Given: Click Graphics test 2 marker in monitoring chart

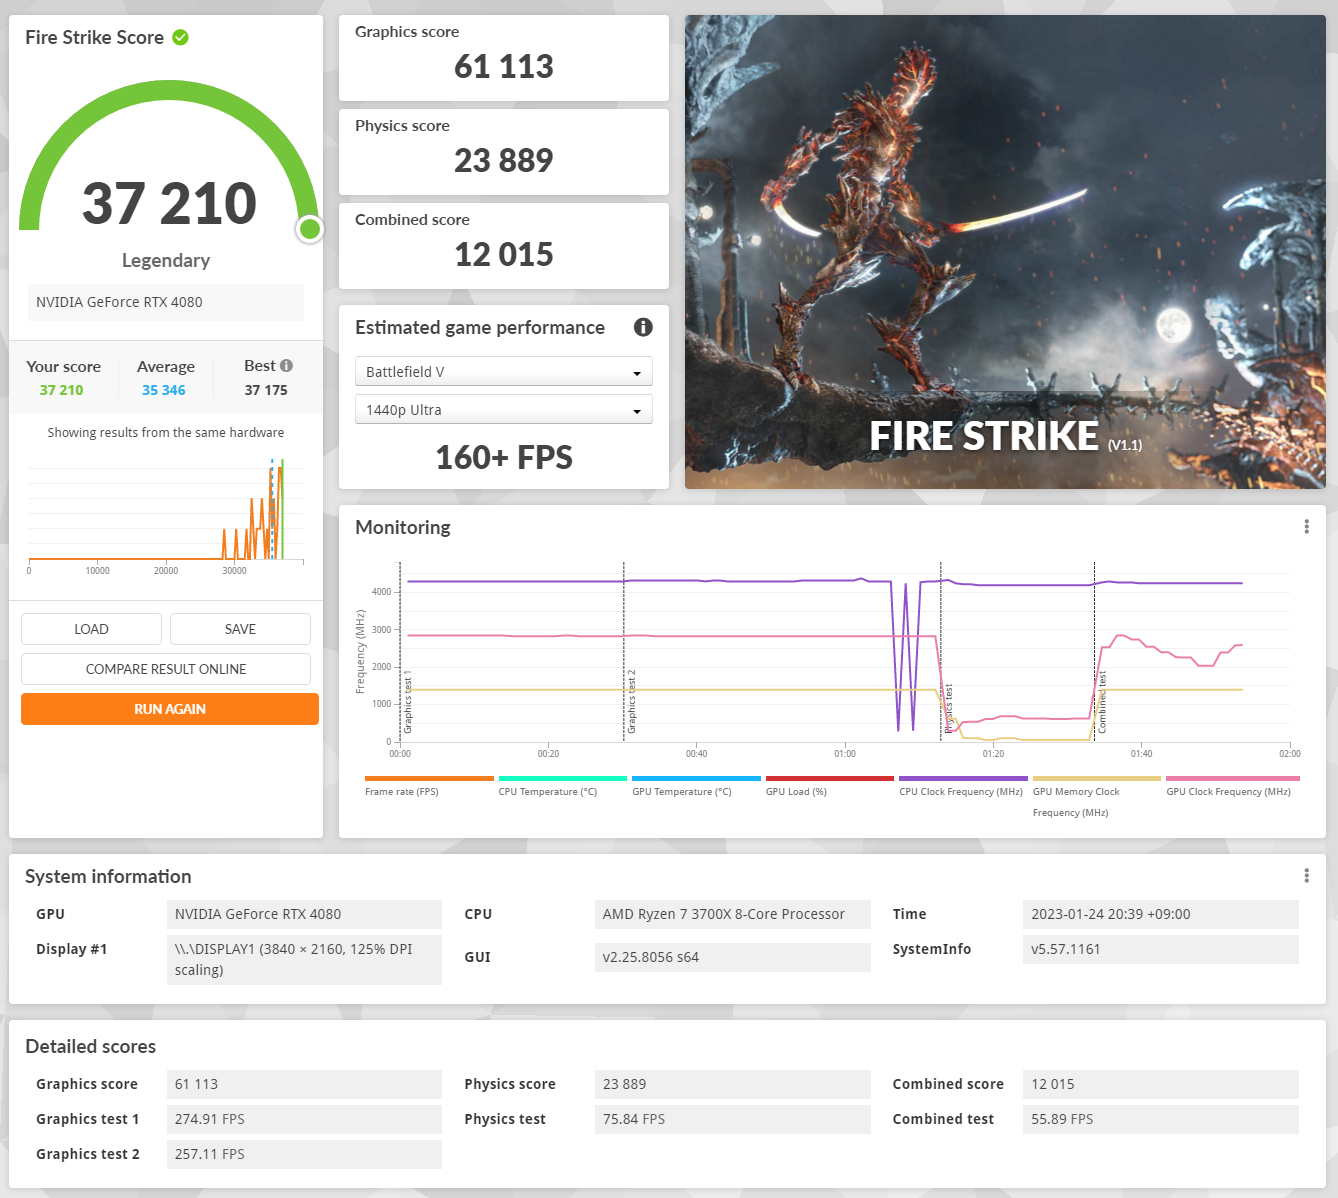Looking at the screenshot, I should coord(632,702).
